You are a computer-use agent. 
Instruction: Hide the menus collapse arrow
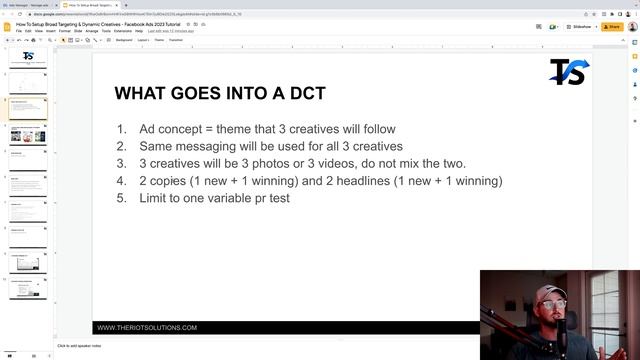pos(623,40)
